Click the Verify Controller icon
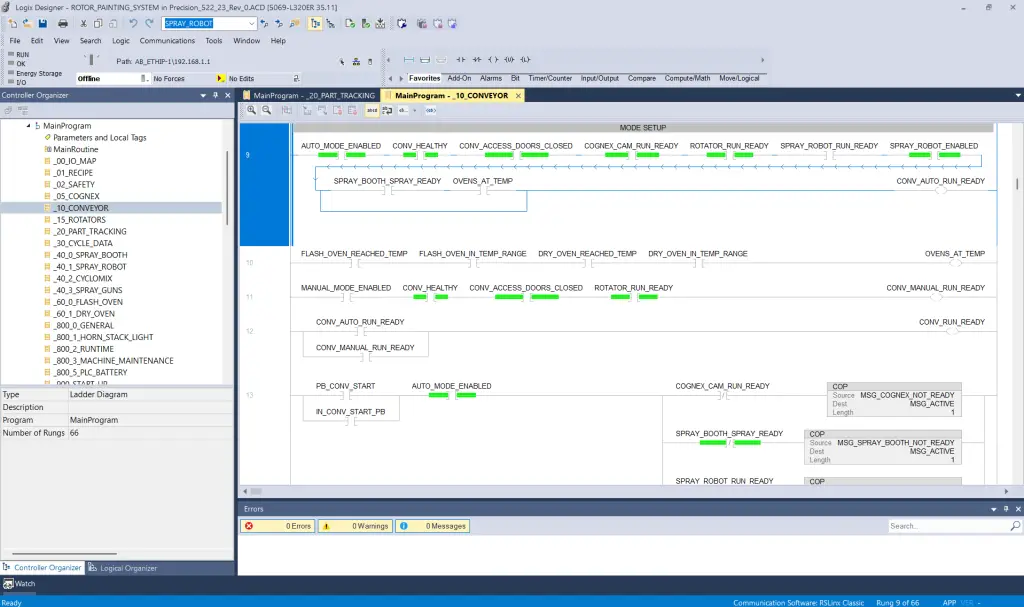Screen dimensions: 1024x607 coord(365,24)
